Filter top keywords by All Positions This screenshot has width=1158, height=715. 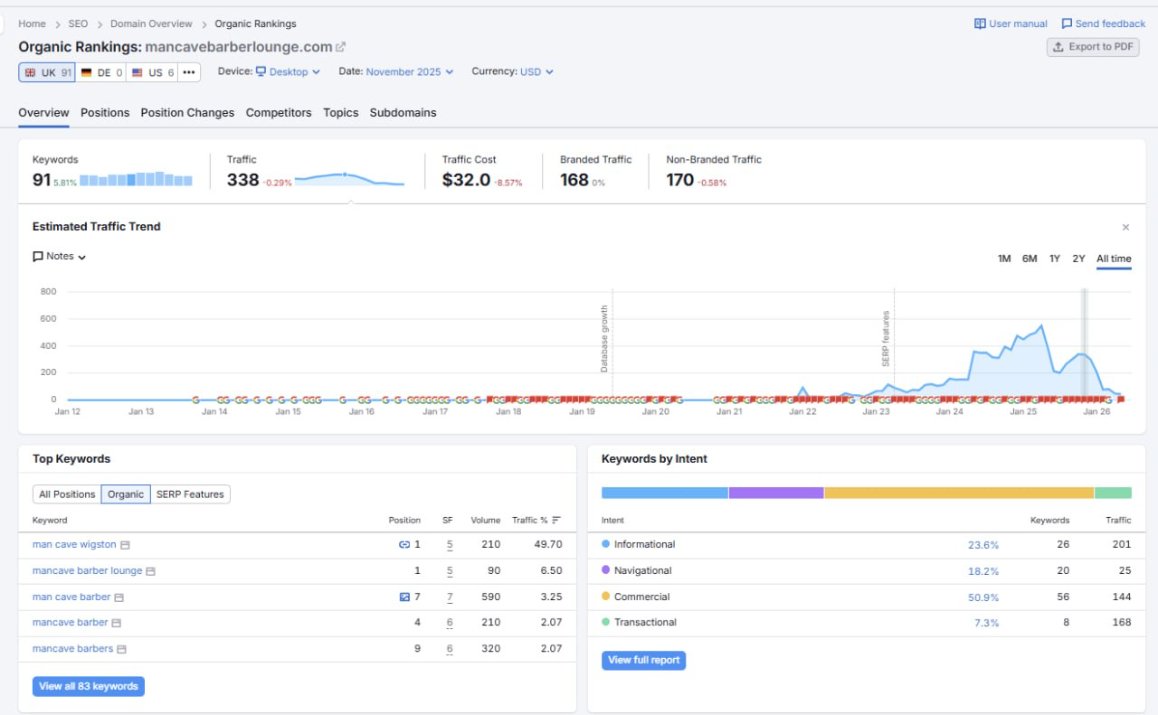click(x=67, y=494)
